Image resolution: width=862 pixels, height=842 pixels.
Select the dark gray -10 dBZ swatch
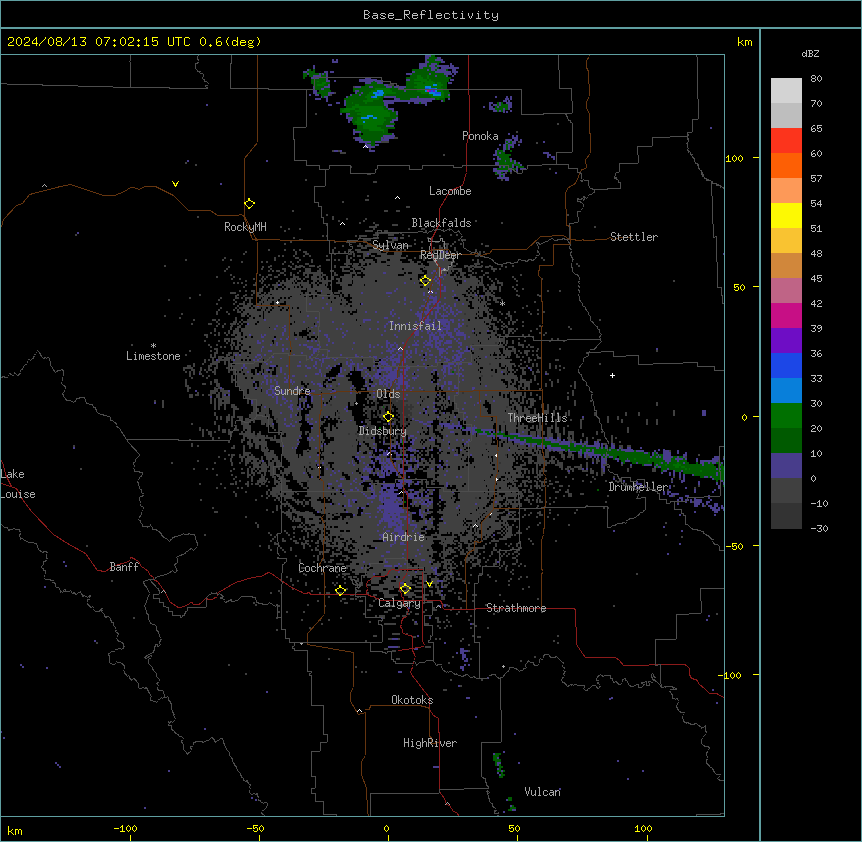(786, 516)
